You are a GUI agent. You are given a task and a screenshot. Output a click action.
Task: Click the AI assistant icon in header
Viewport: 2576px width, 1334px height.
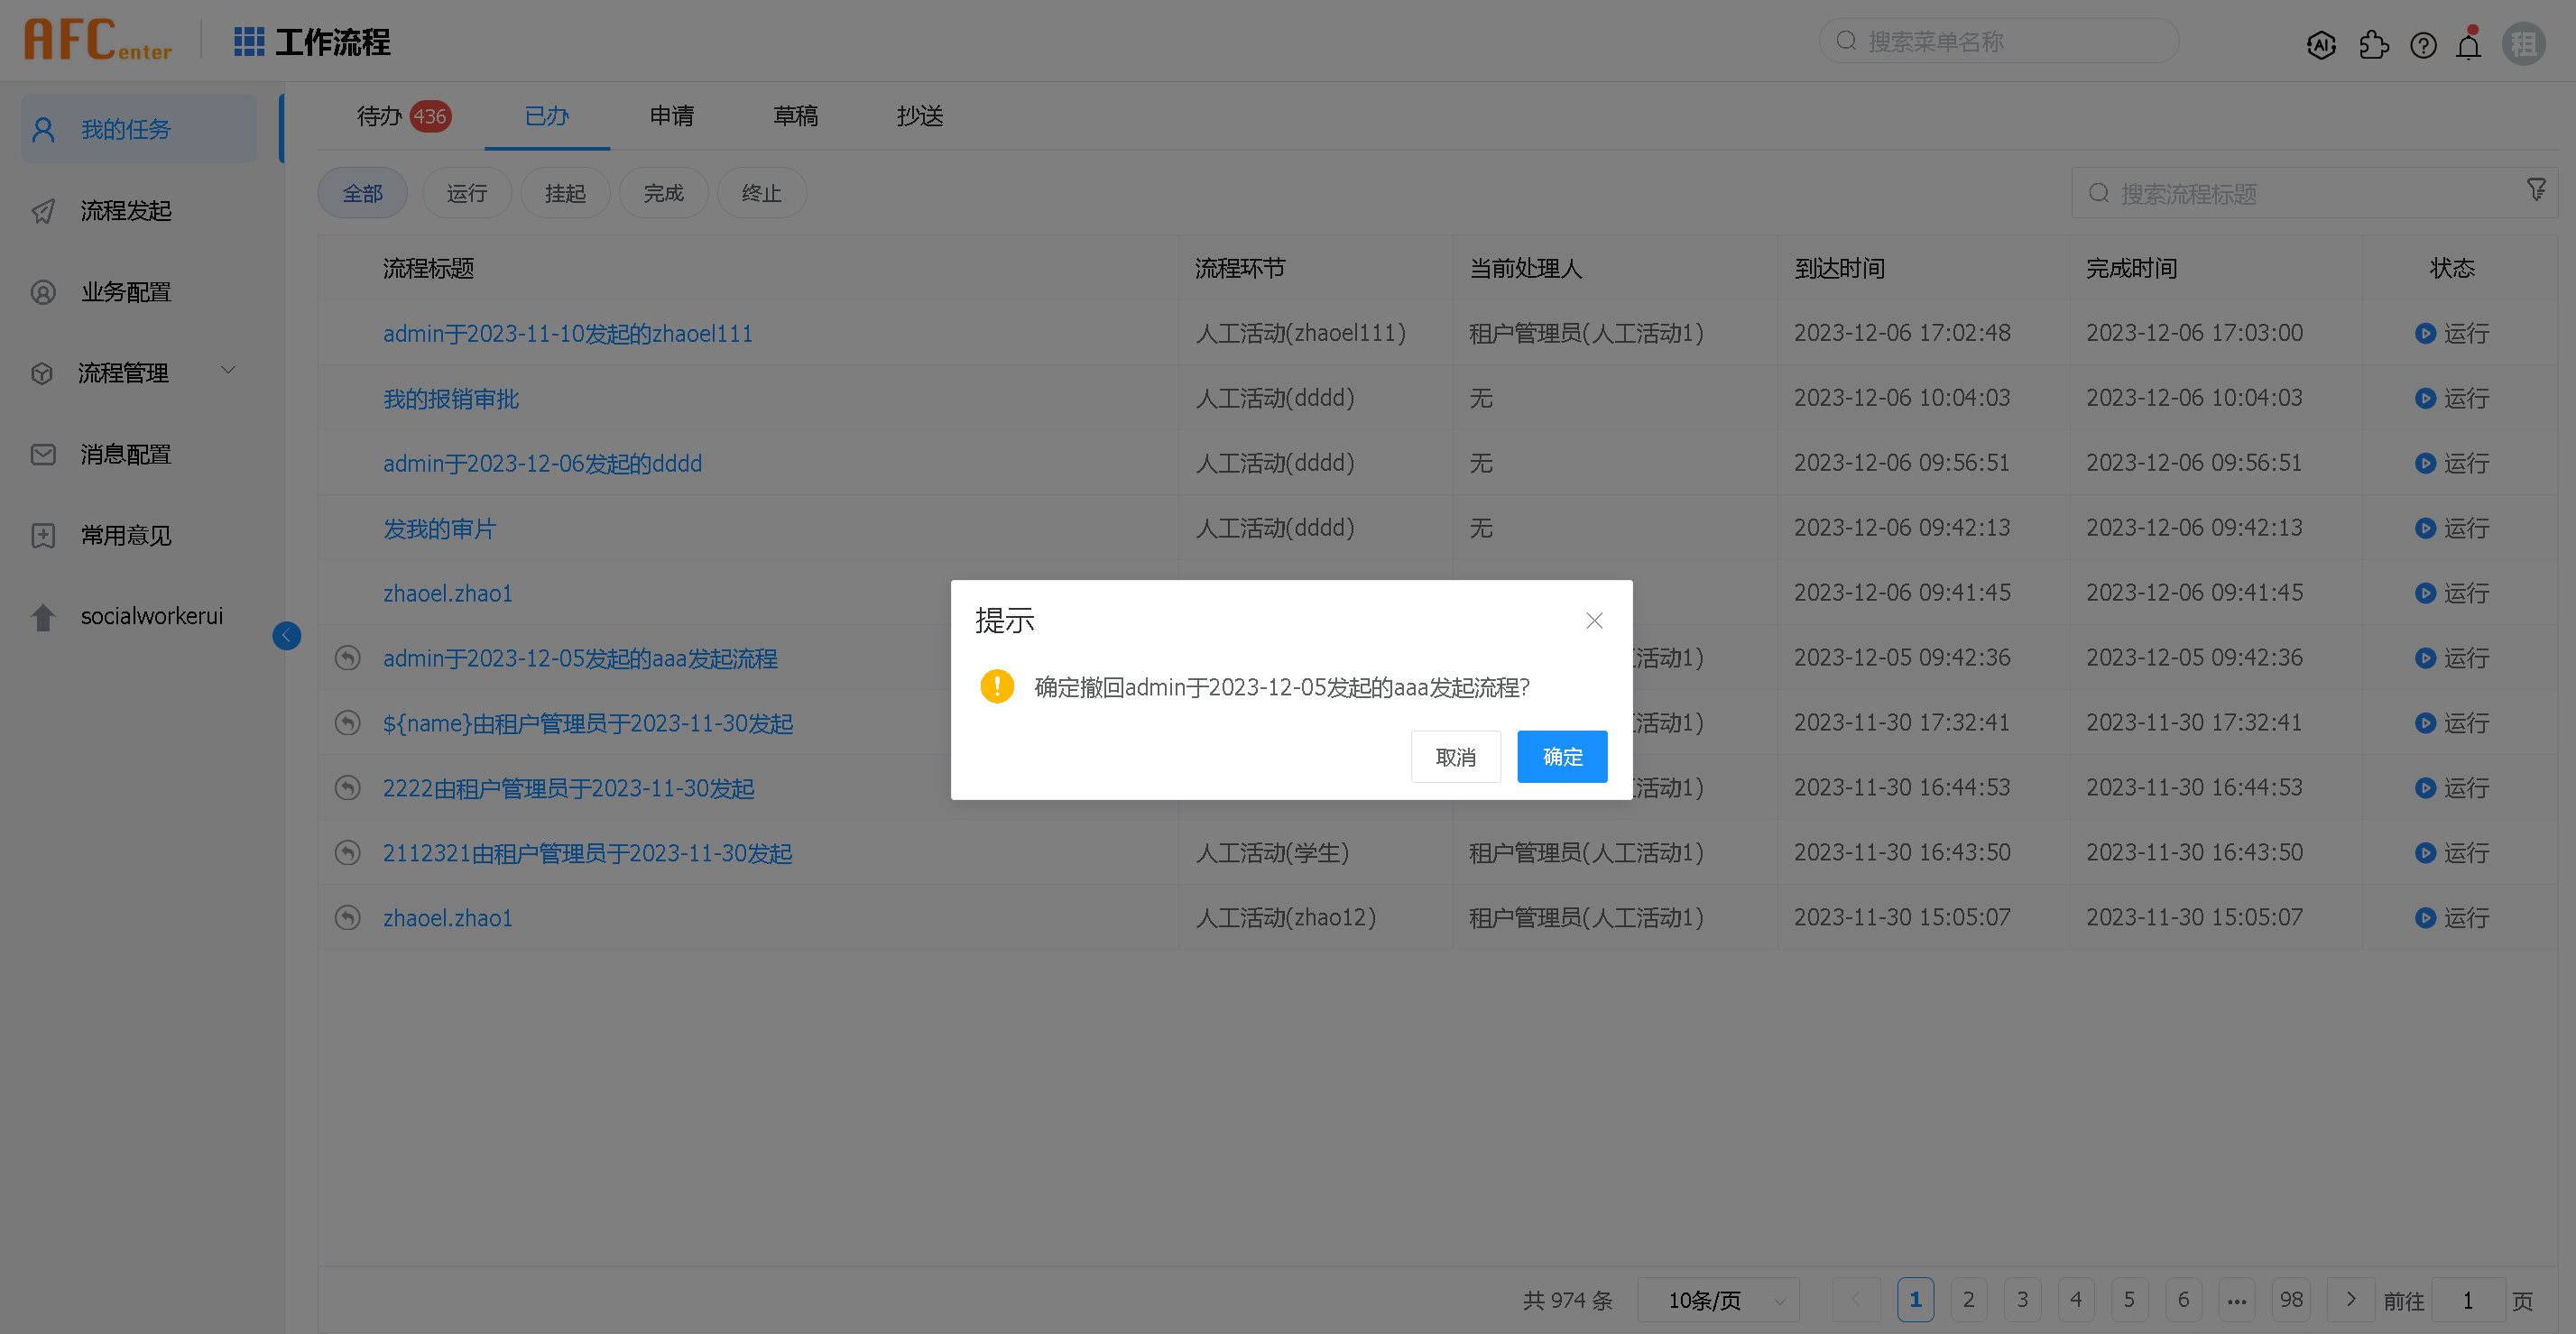coord(2320,45)
